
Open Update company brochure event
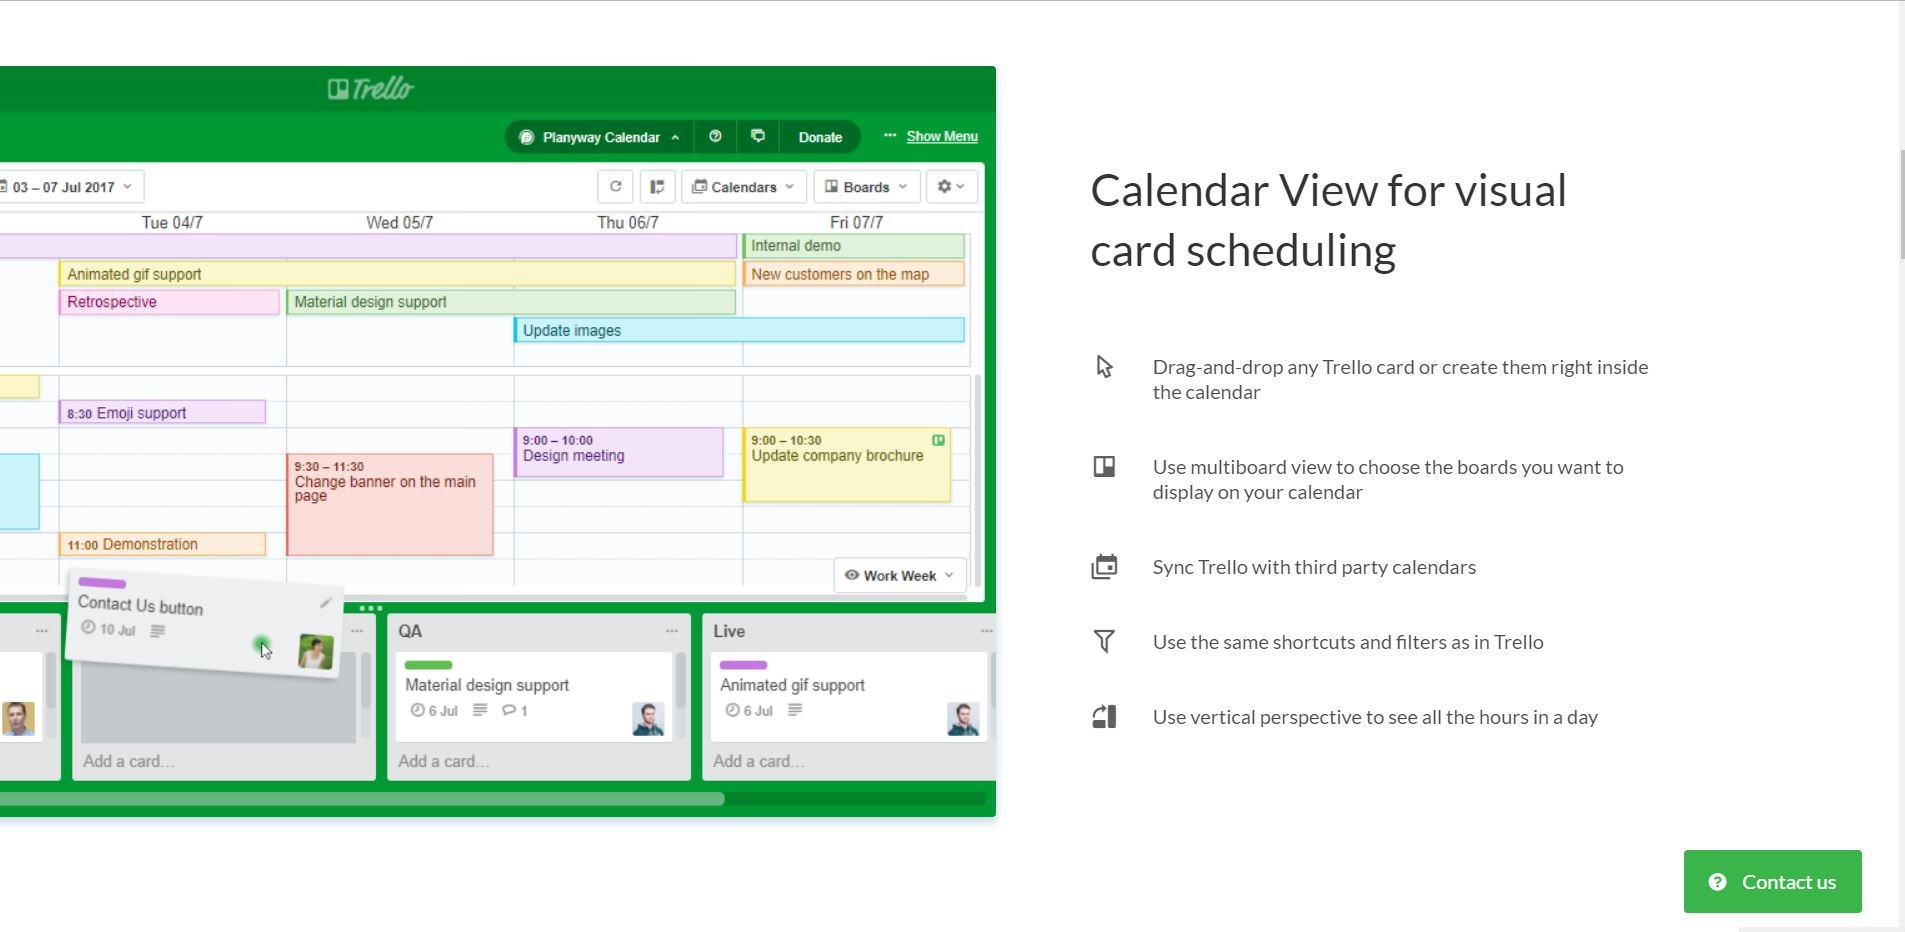click(x=846, y=465)
